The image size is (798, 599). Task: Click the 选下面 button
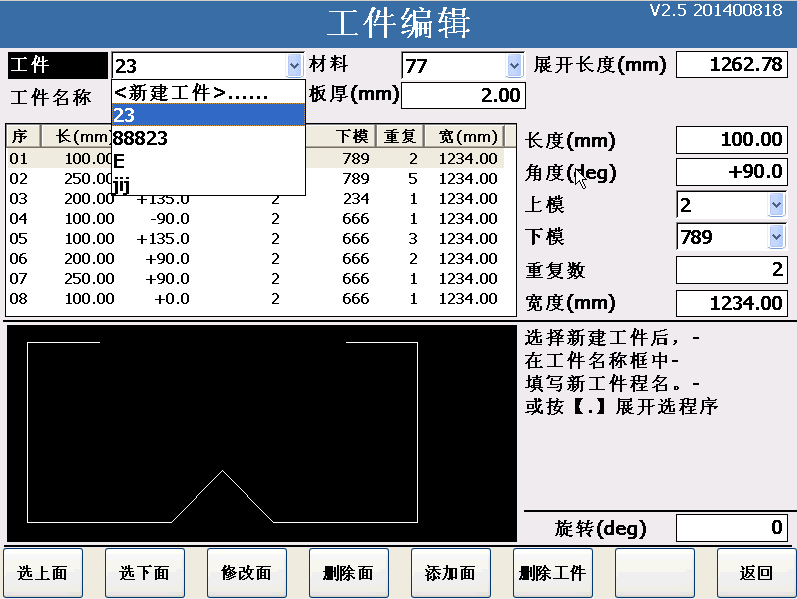(x=145, y=573)
